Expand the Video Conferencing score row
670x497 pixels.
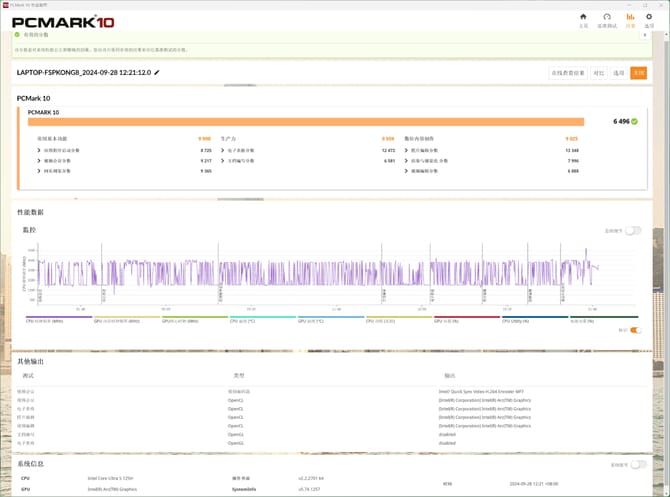tap(62, 160)
